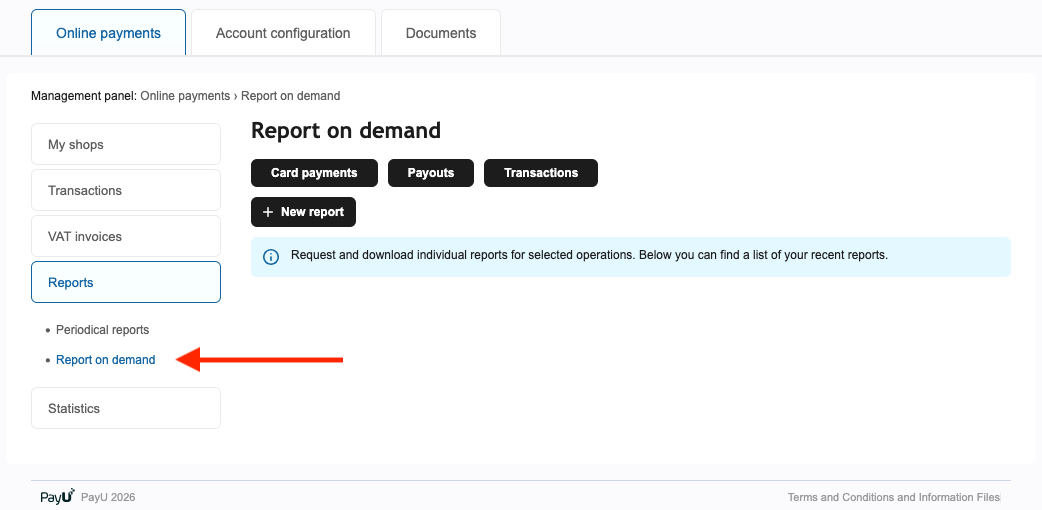Open Terms and Conditions and Information Files
This screenshot has height=510, width=1042.
pos(893,497)
